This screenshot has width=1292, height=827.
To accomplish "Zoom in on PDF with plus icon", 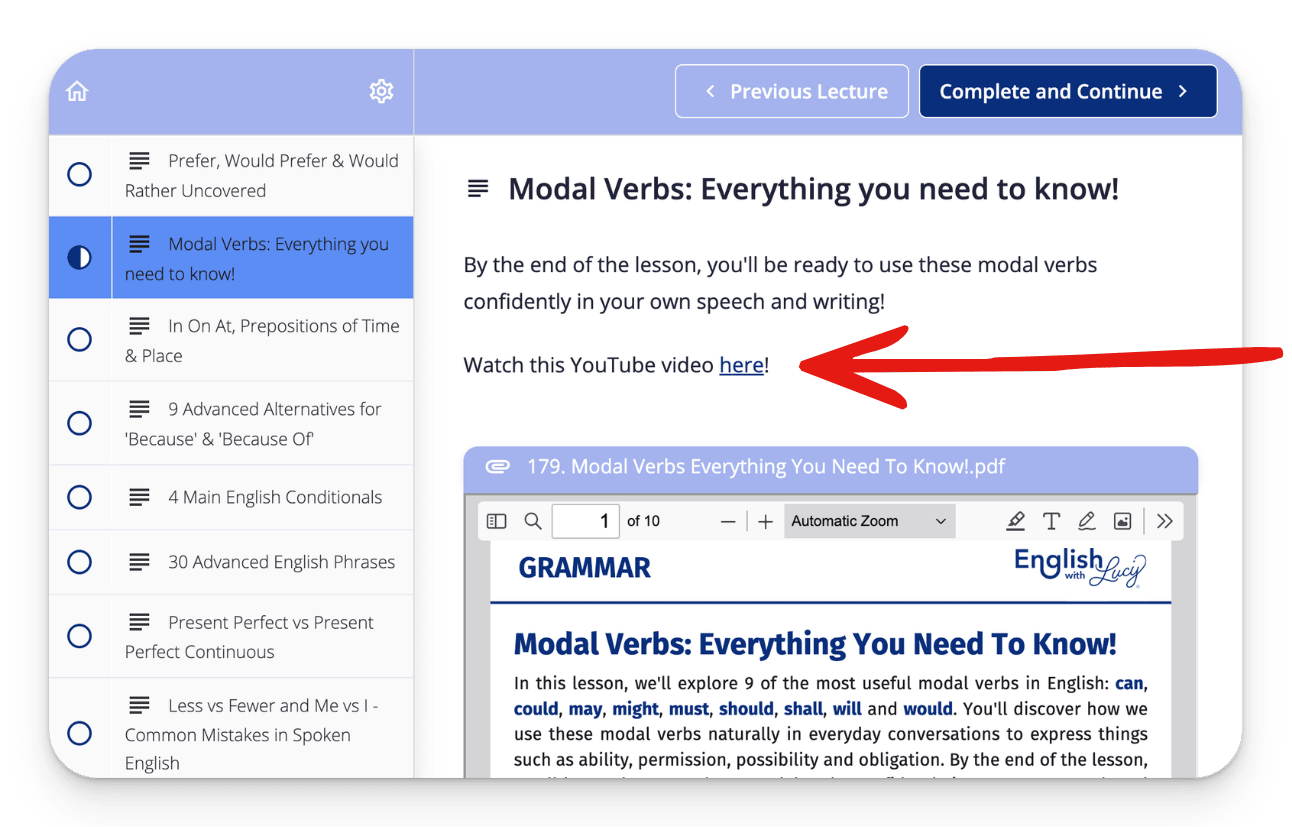I will (765, 521).
